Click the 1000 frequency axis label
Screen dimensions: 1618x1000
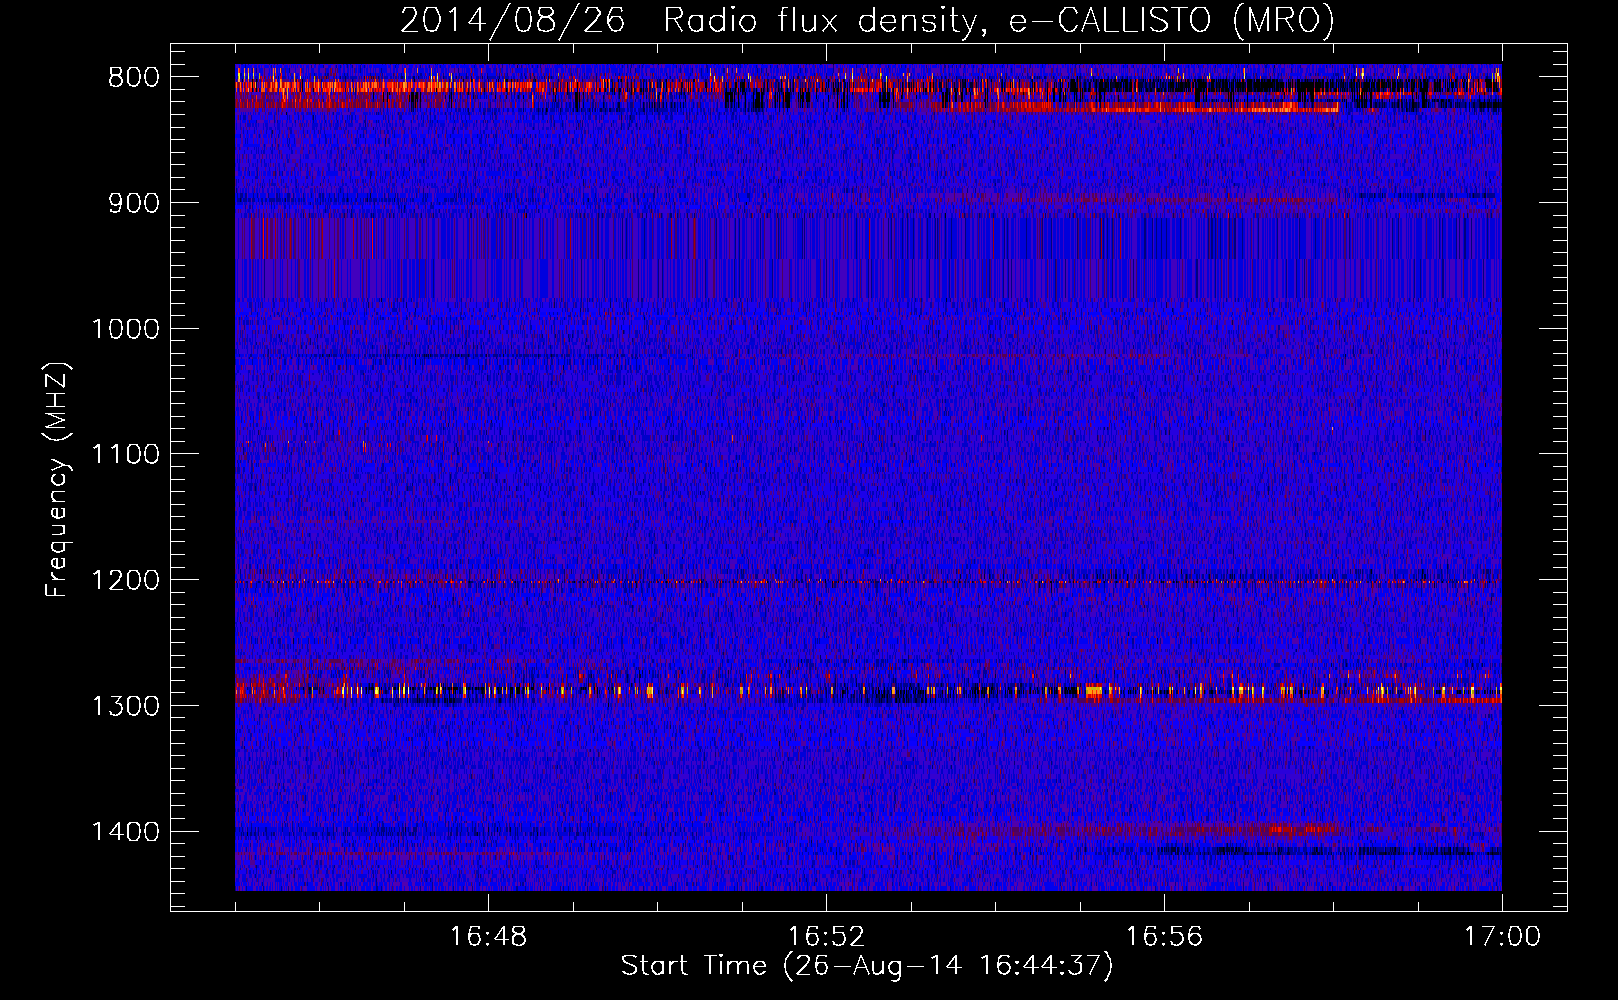125,329
